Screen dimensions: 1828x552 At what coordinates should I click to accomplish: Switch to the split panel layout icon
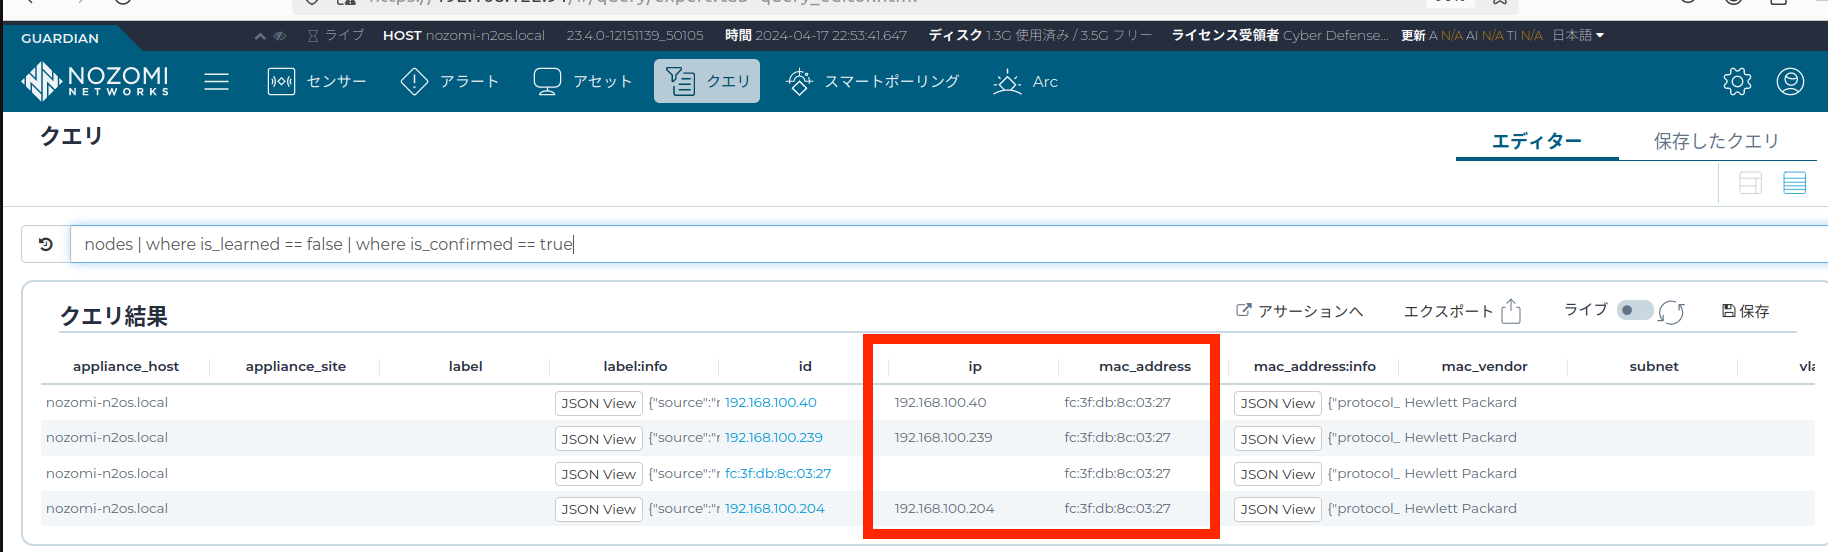[1750, 183]
